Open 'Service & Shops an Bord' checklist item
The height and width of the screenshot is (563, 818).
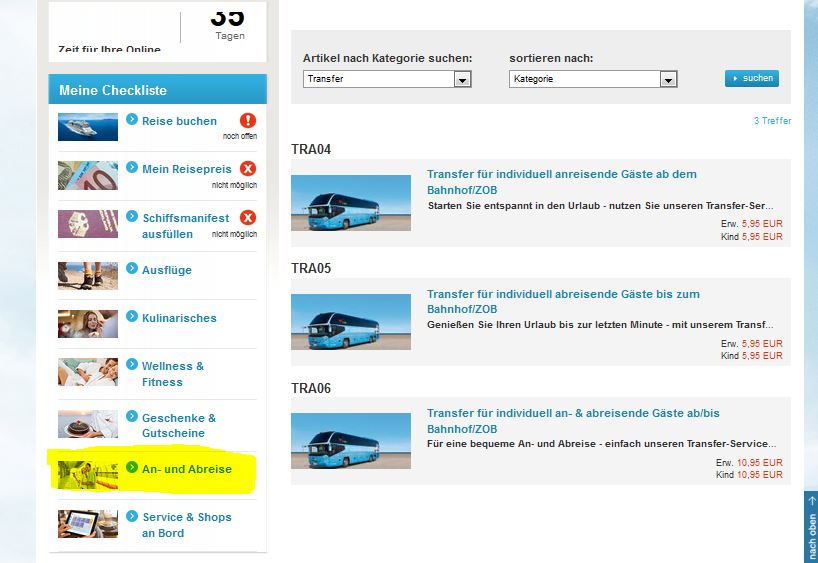point(186,525)
